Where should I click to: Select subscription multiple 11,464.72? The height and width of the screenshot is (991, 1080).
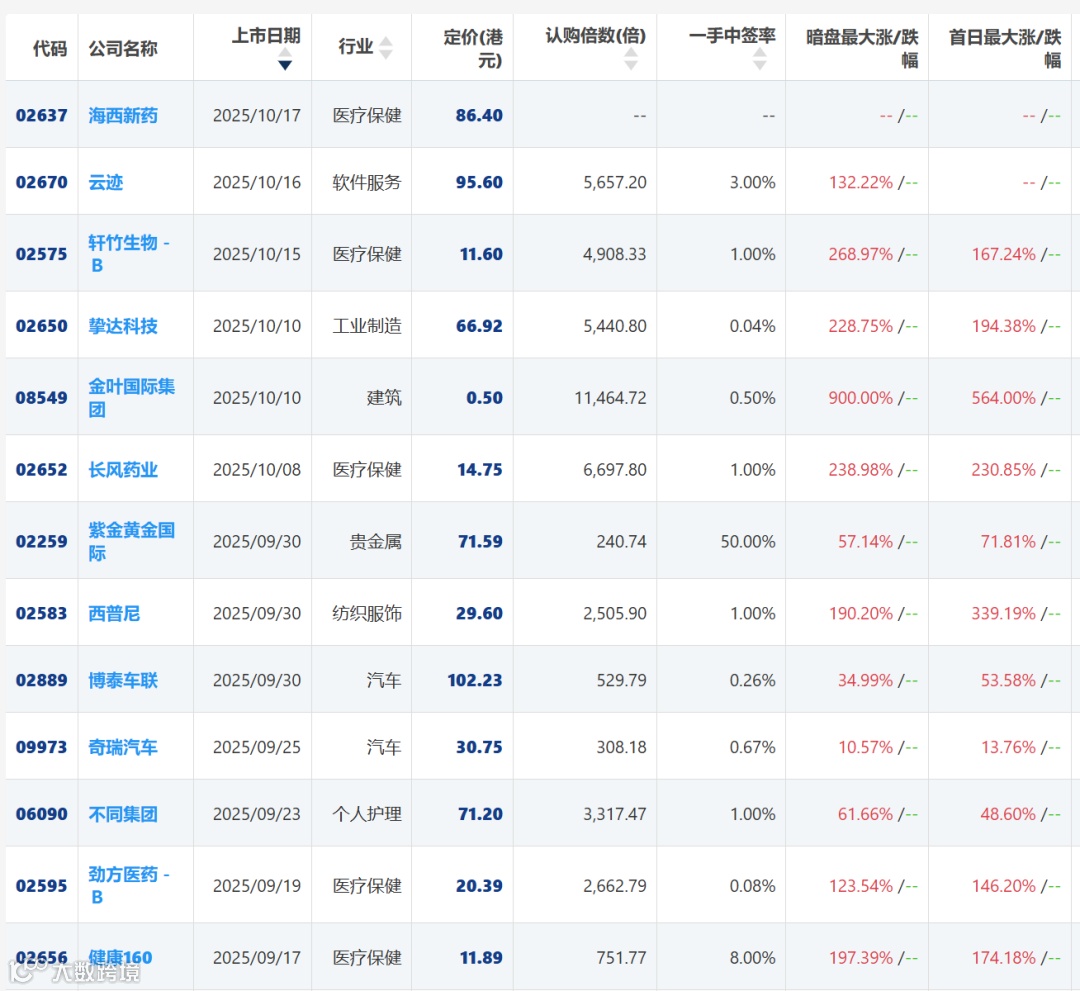[610, 397]
